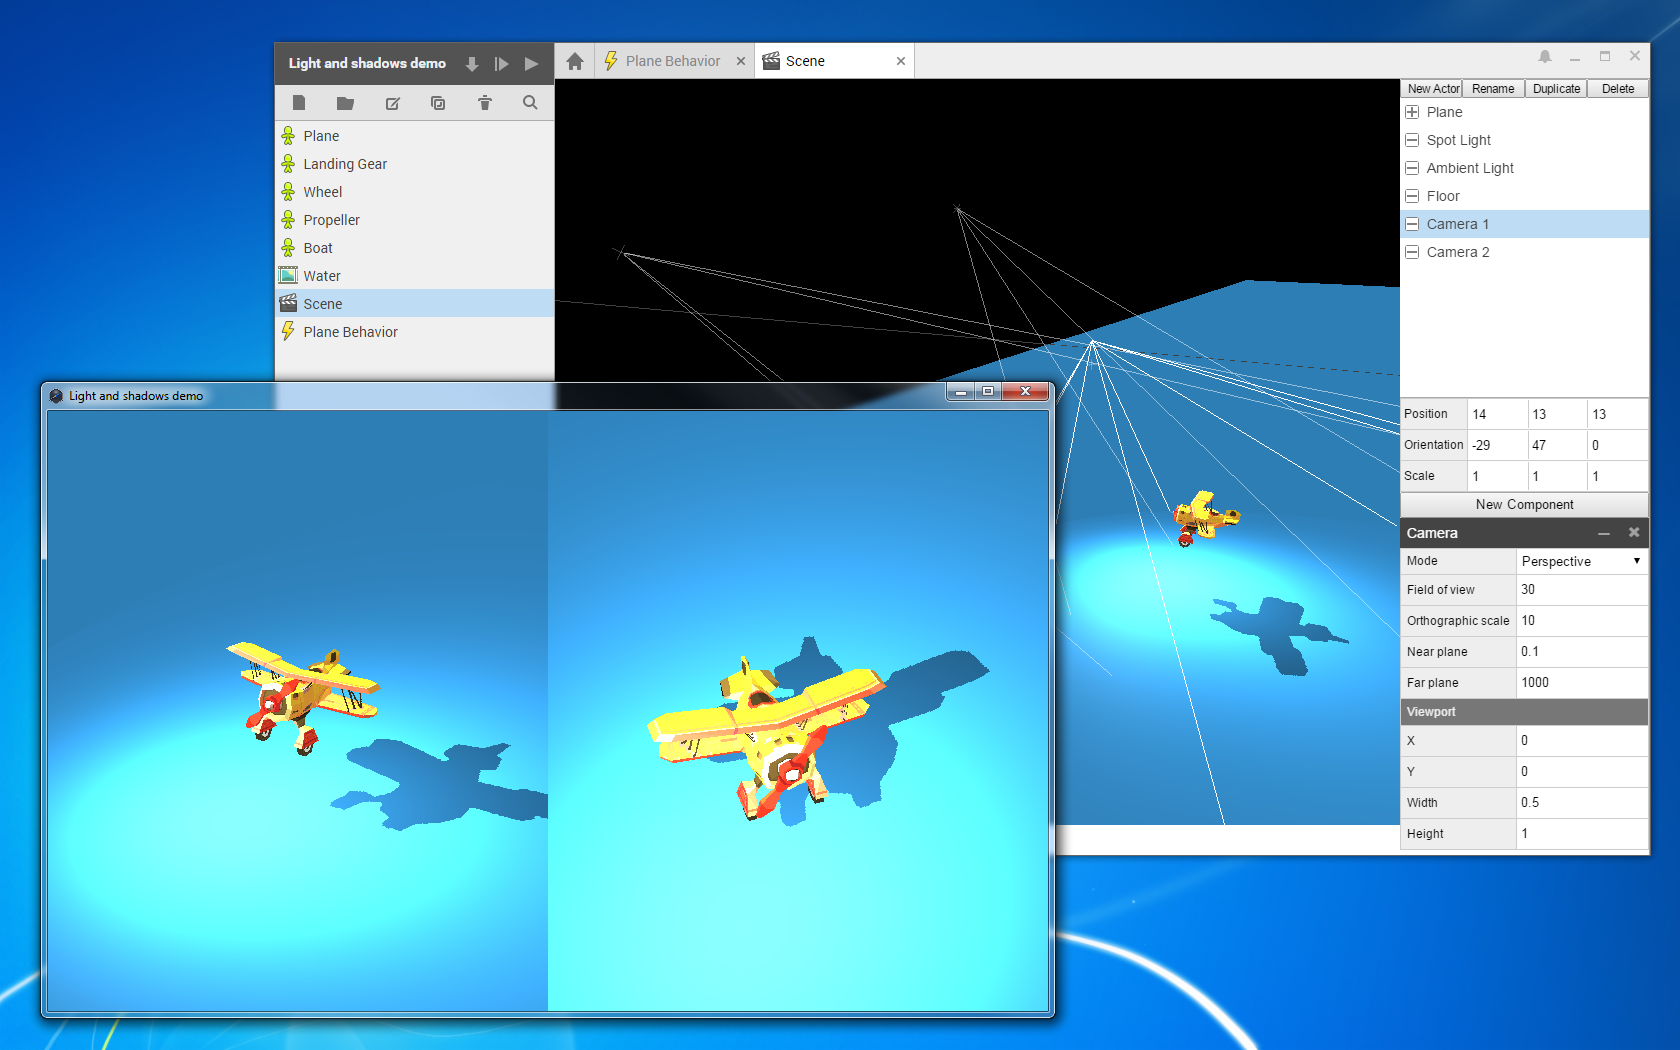Maximize the Light and shadows demo game window
Screen dimensions: 1680x1050
pos(988,391)
